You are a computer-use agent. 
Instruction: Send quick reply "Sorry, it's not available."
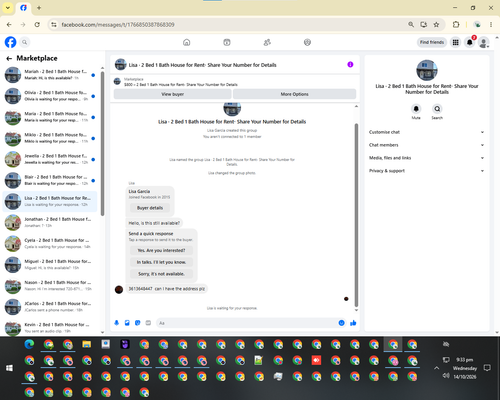click(161, 274)
